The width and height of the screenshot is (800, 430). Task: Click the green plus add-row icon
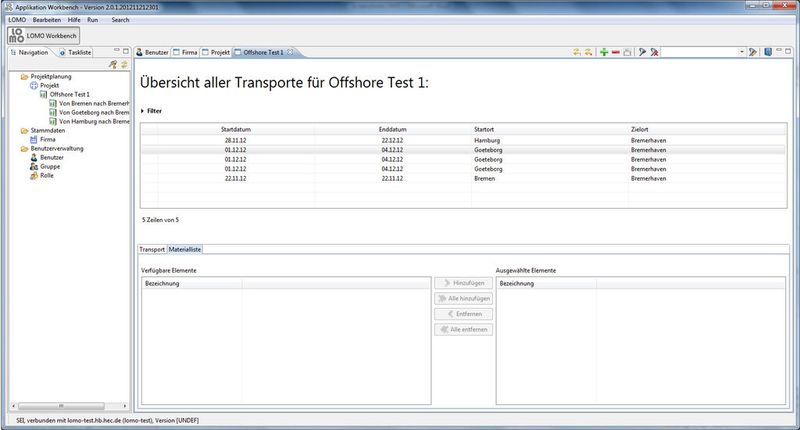(604, 52)
